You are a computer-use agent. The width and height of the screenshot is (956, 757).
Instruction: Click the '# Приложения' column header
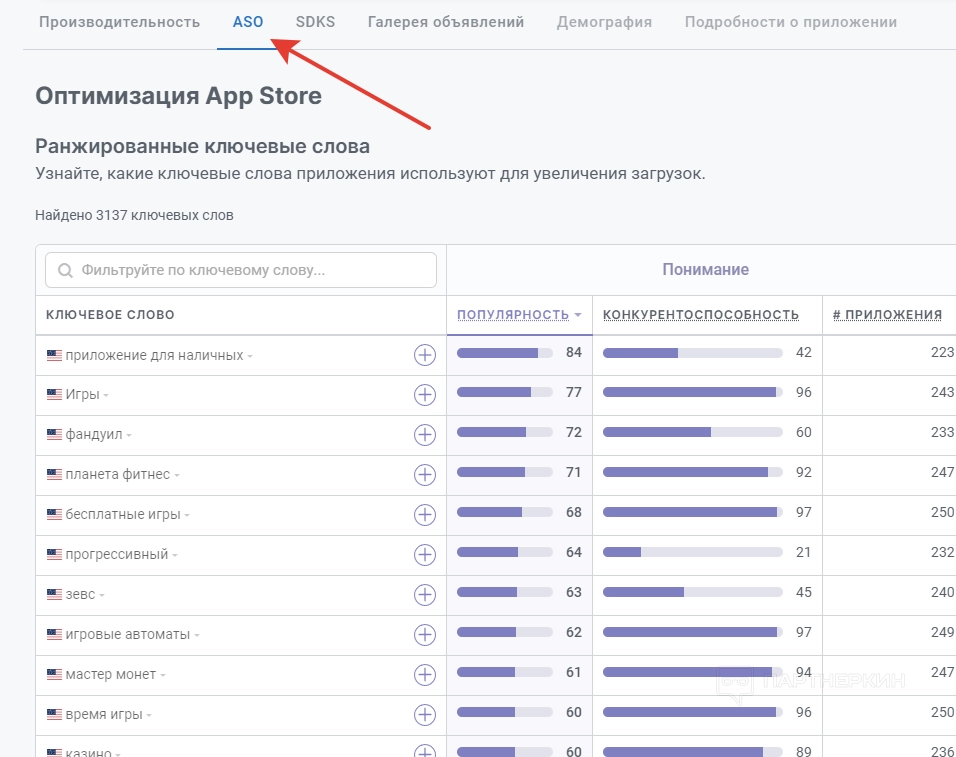[x=887, y=315]
